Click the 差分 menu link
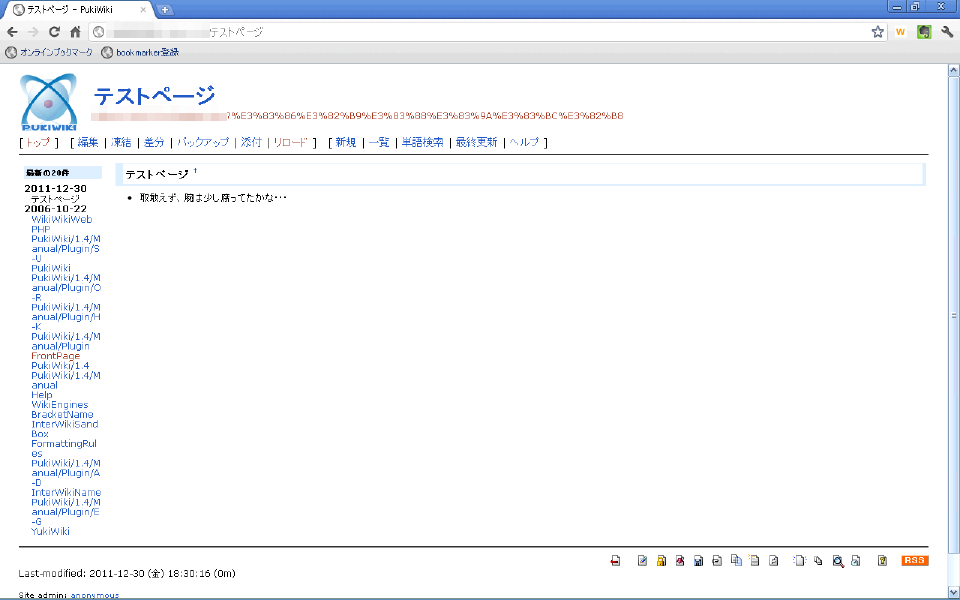 154,142
